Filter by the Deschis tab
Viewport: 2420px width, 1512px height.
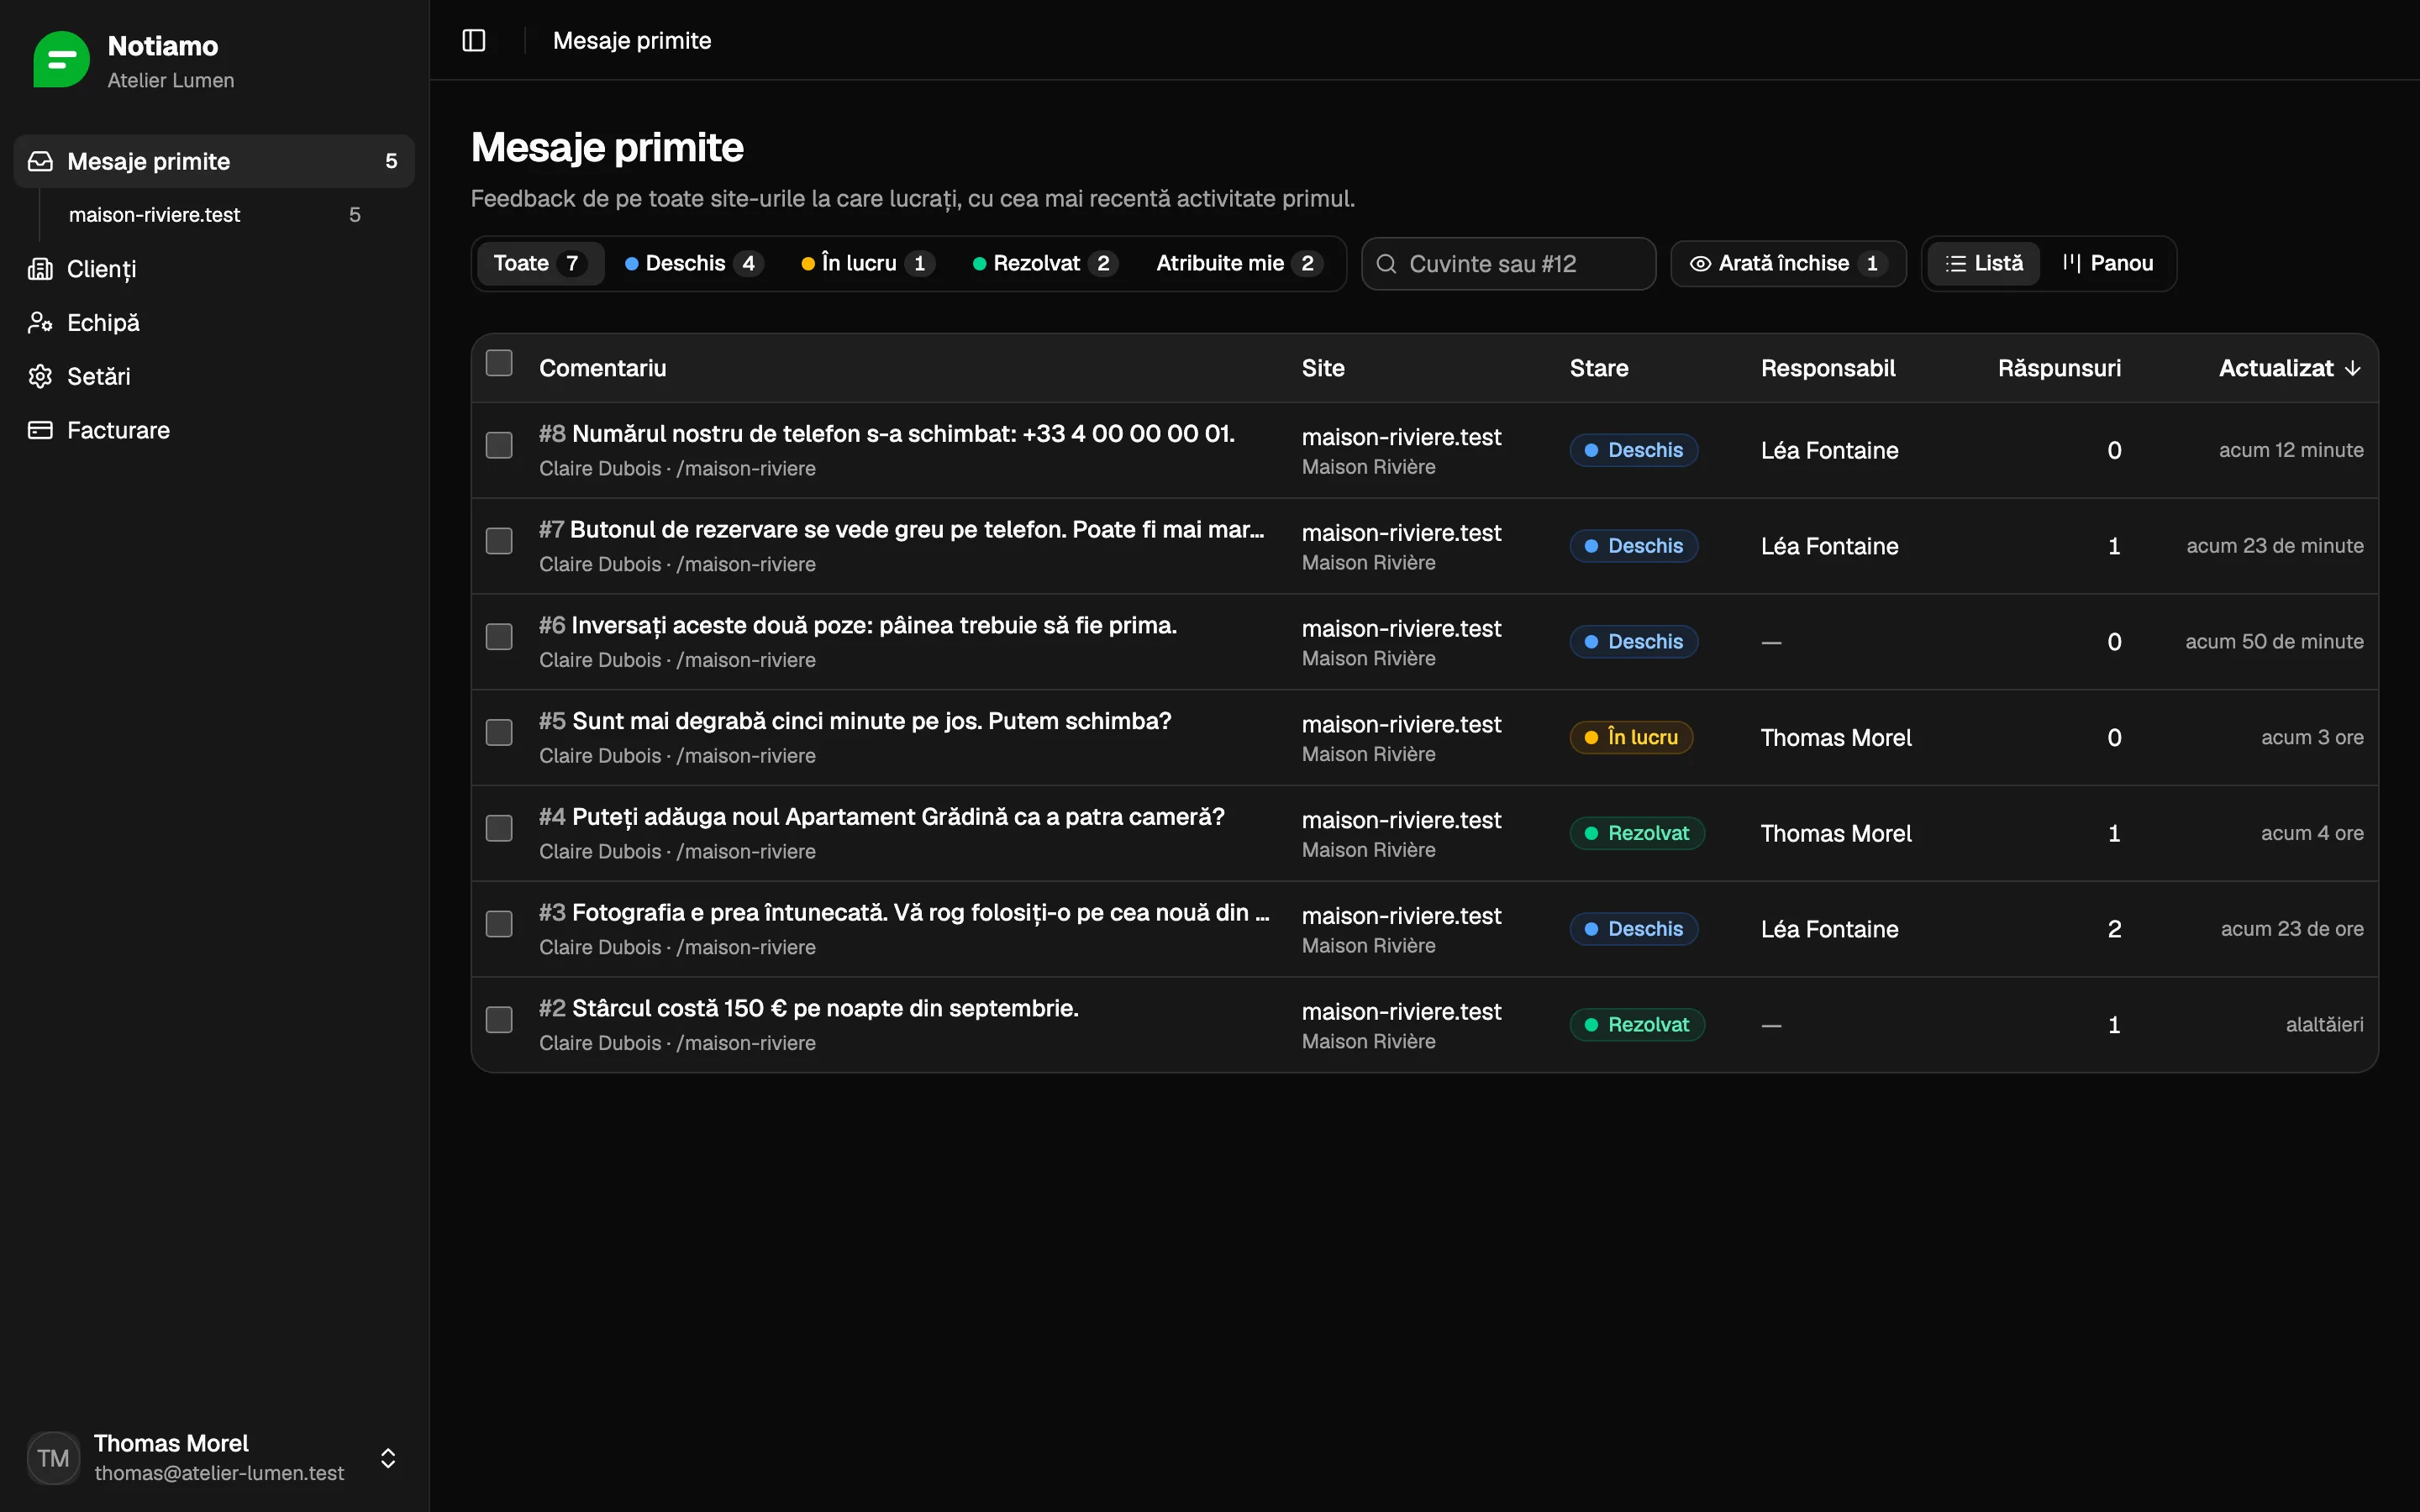tap(694, 264)
